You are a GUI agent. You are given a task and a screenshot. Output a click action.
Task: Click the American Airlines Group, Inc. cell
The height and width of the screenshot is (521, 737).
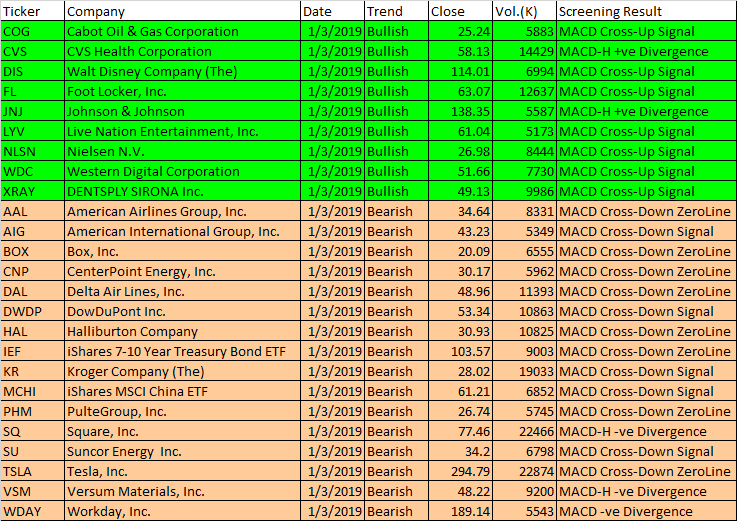pos(182,211)
